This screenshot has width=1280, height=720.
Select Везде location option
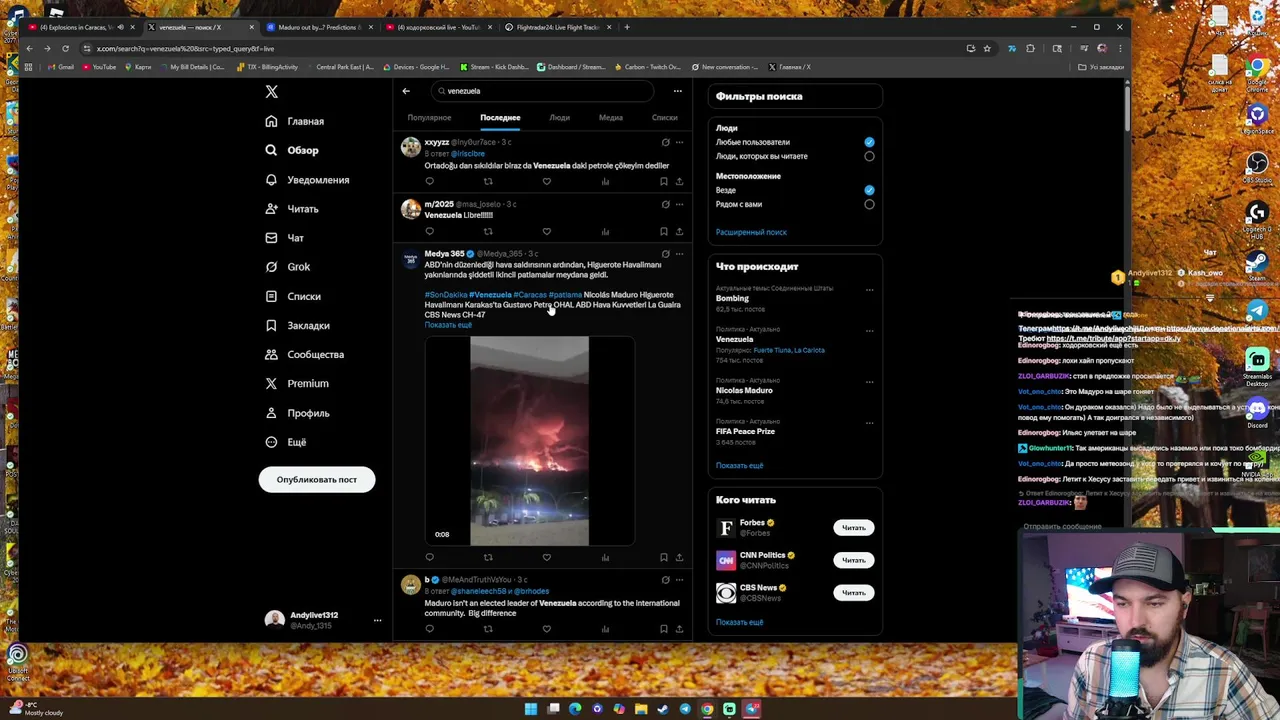point(869,190)
